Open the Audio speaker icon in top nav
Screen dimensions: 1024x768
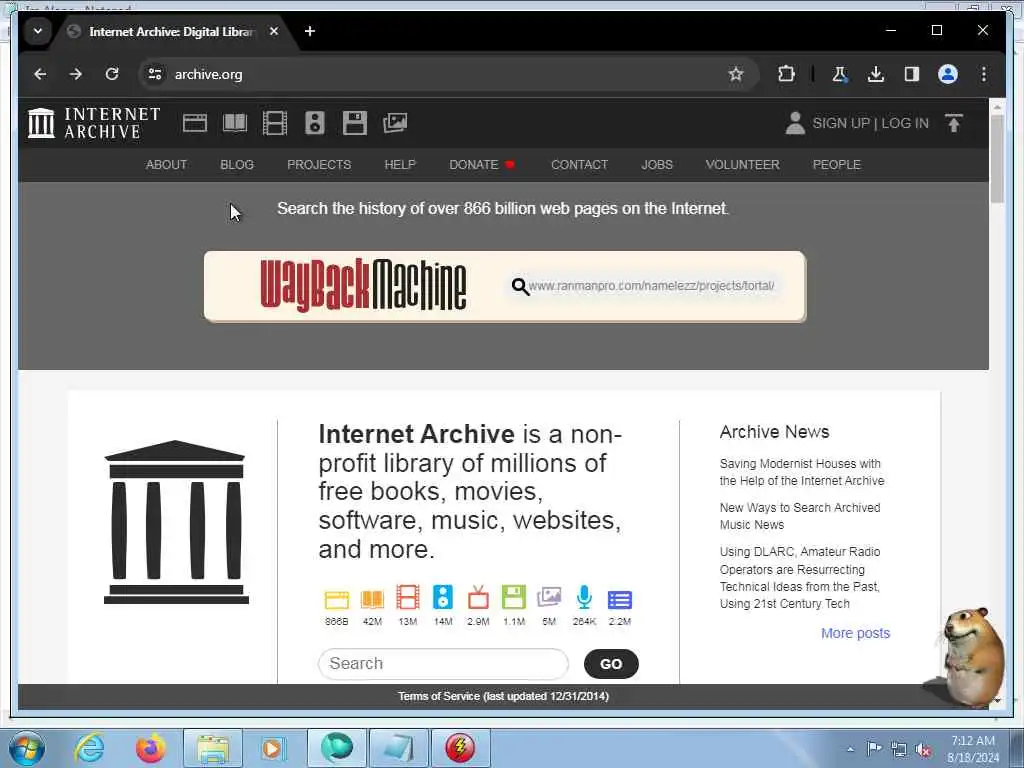pos(315,123)
